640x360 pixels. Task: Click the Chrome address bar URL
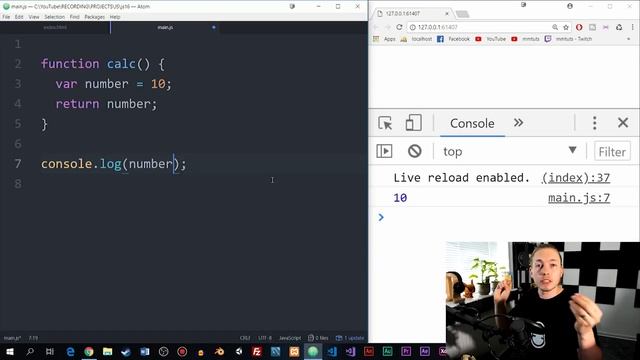click(x=437, y=27)
